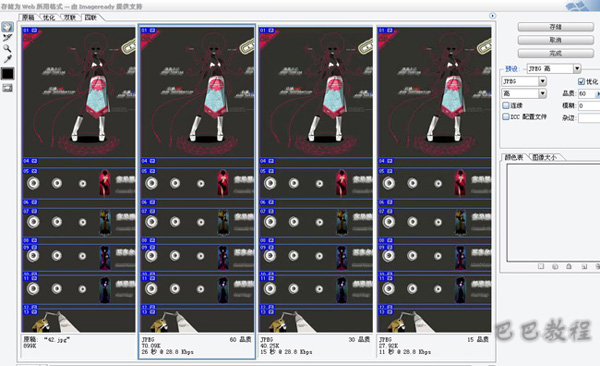Click the black eyedropper color swatch
The width and height of the screenshot is (600, 366).
point(7,74)
